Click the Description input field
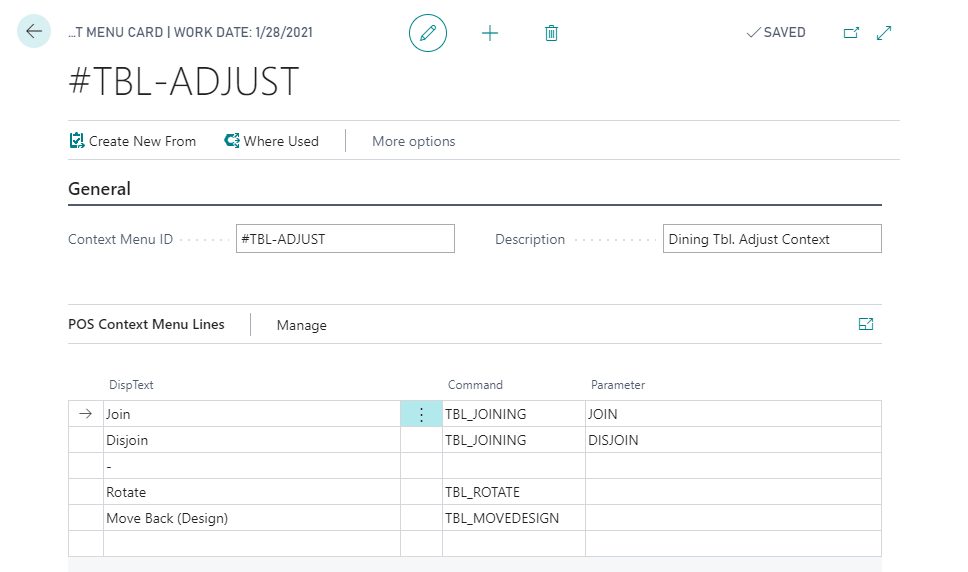 (x=771, y=239)
